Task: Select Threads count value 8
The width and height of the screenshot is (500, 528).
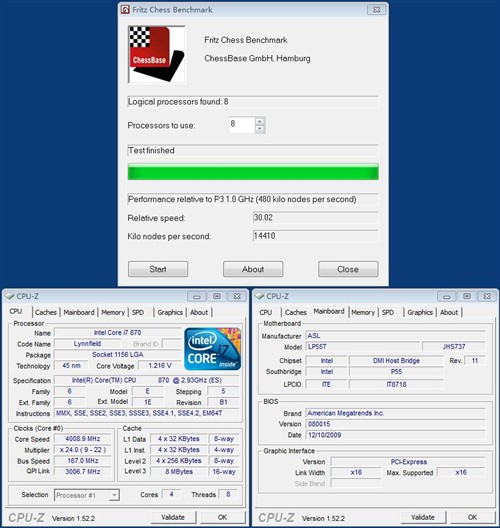Action: (228, 494)
